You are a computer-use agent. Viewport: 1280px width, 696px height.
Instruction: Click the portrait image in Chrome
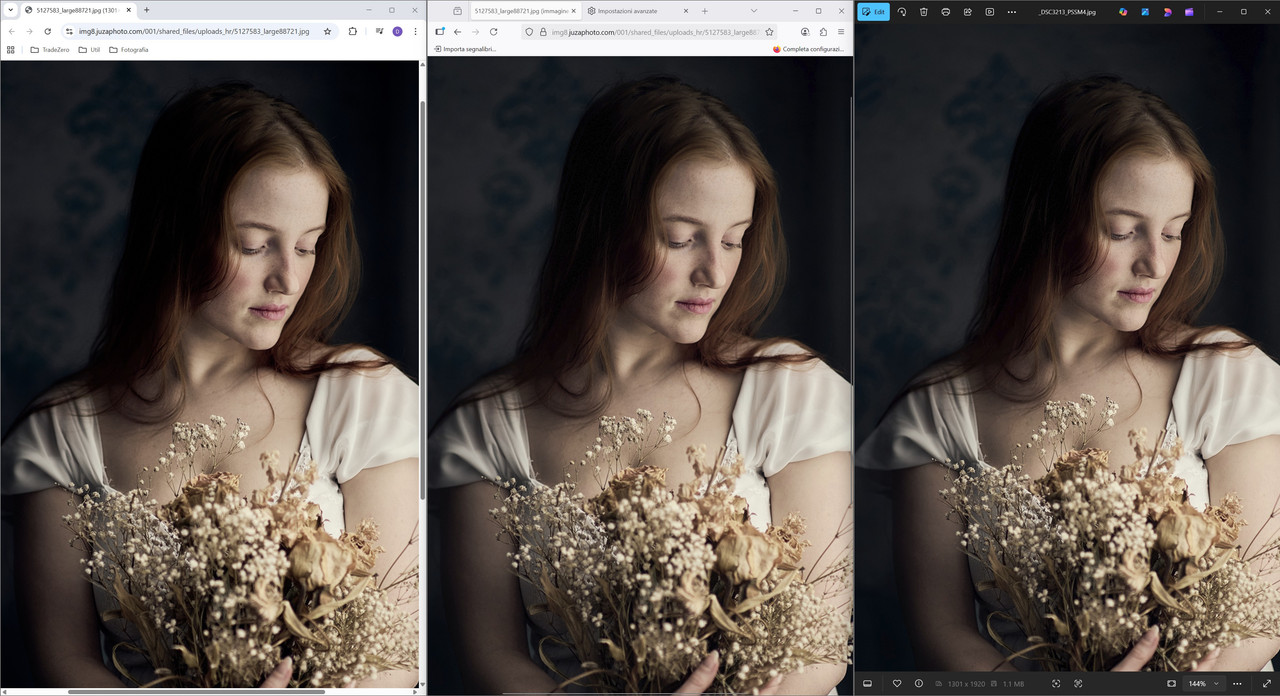[x=209, y=373]
